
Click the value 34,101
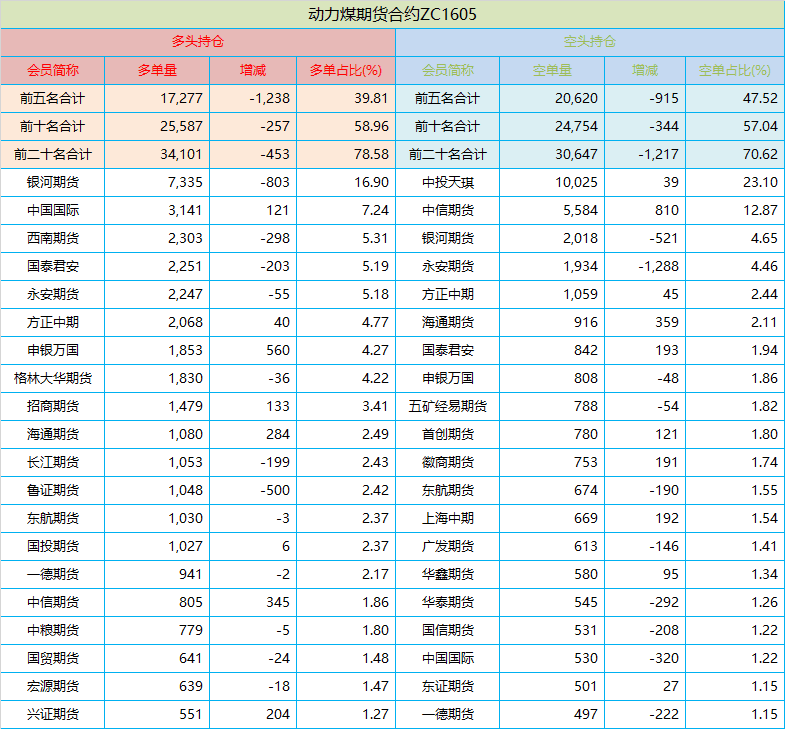coord(181,154)
